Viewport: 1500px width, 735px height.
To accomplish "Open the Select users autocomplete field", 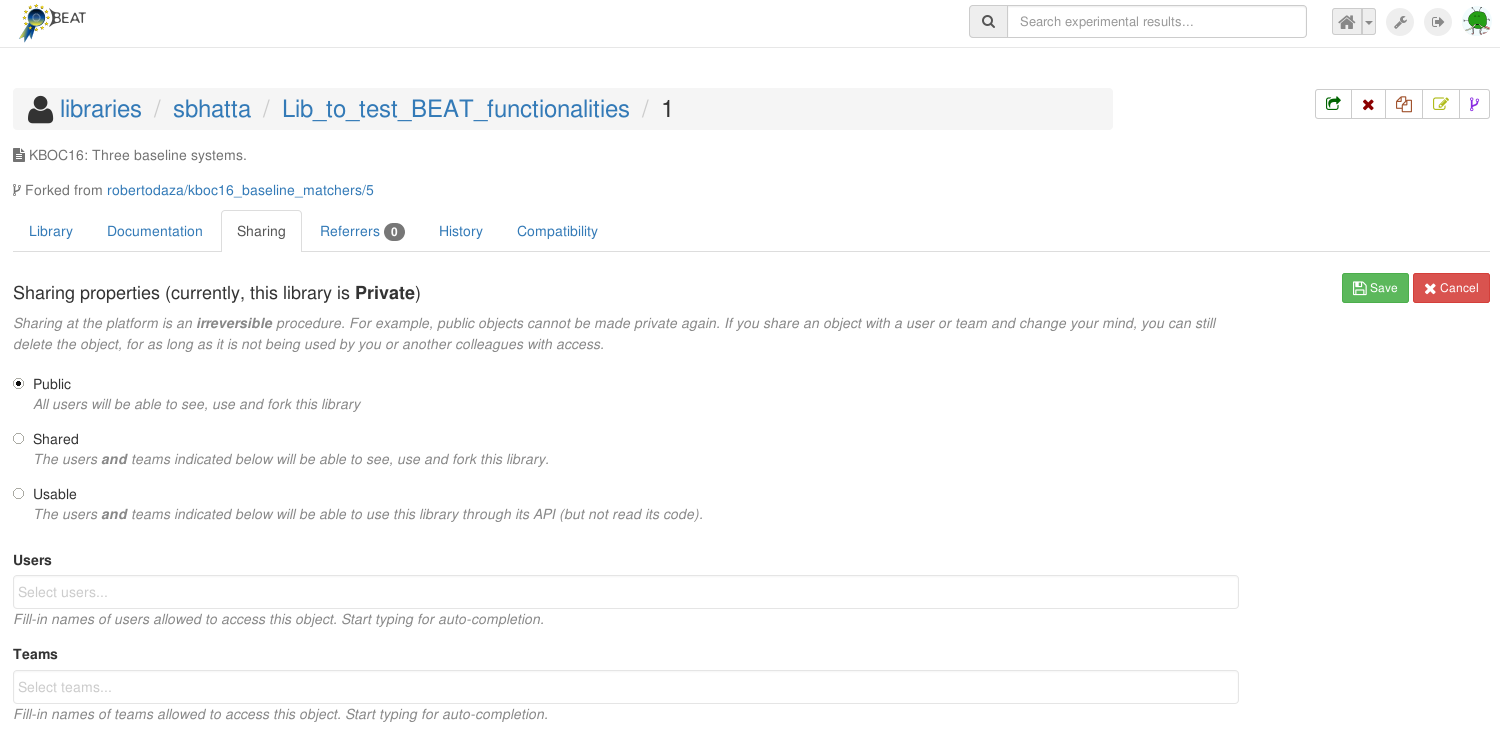I will (x=625, y=592).
